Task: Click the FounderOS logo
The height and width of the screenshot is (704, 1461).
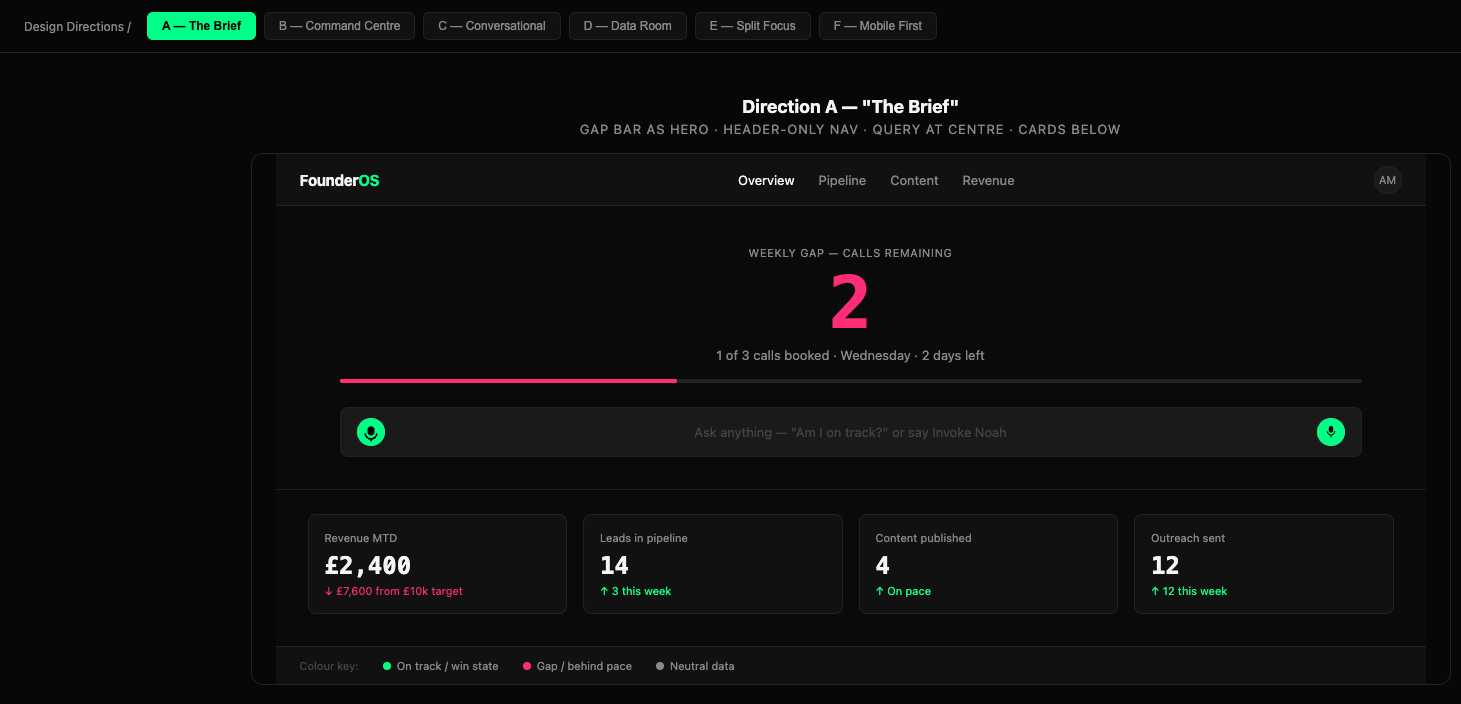Action: pyautogui.click(x=339, y=181)
